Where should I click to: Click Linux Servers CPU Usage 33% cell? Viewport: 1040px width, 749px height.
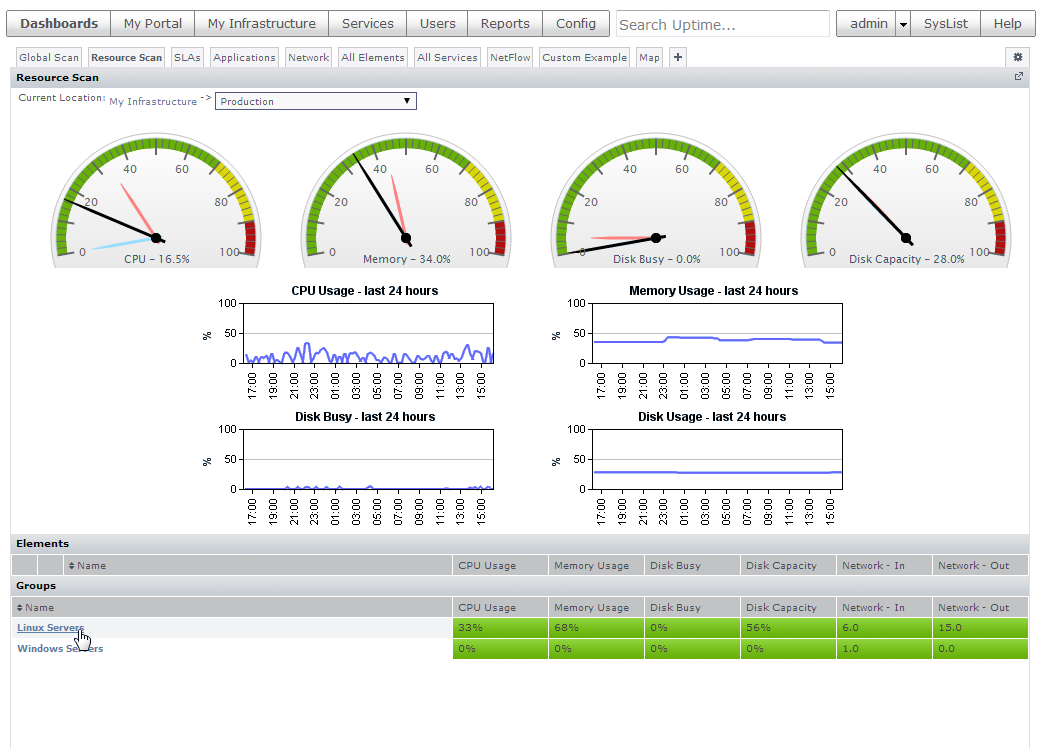[500, 628]
